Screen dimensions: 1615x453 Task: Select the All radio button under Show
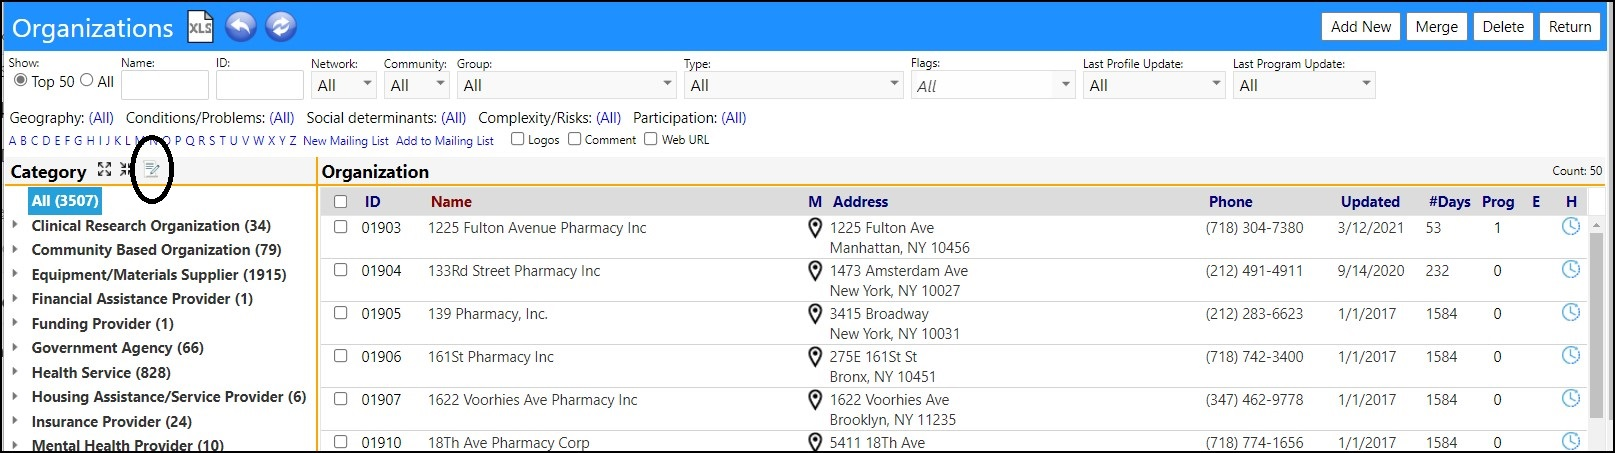pos(87,80)
